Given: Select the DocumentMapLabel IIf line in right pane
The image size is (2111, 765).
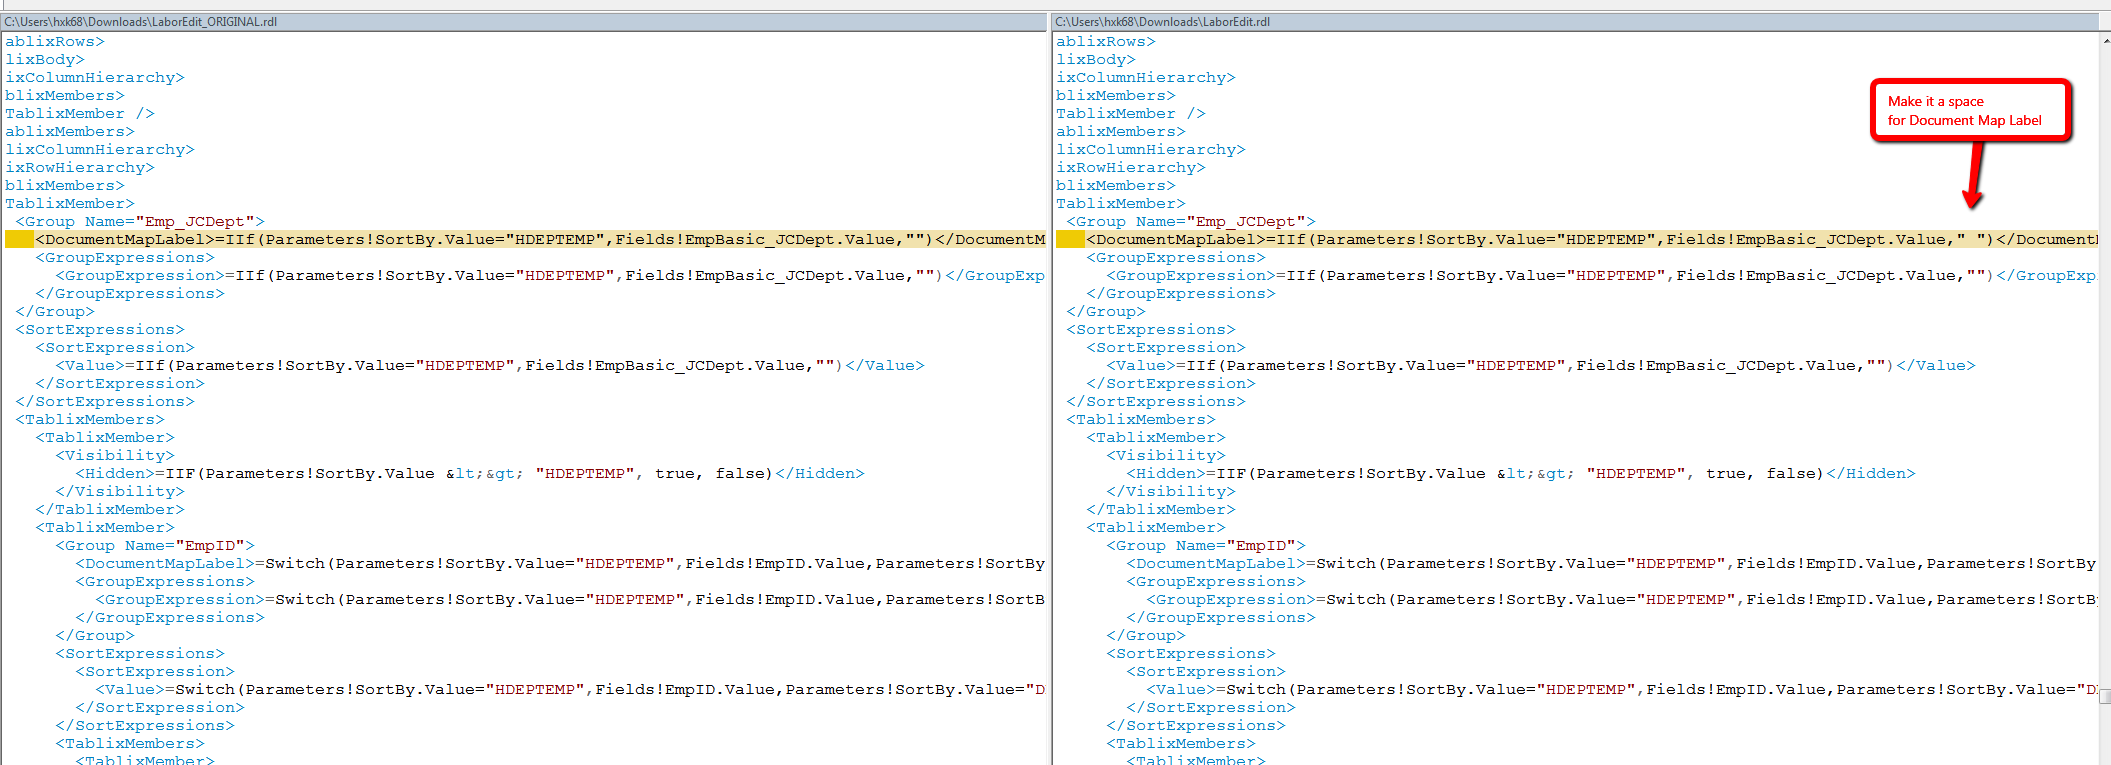Looking at the screenshot, I should [1592, 239].
